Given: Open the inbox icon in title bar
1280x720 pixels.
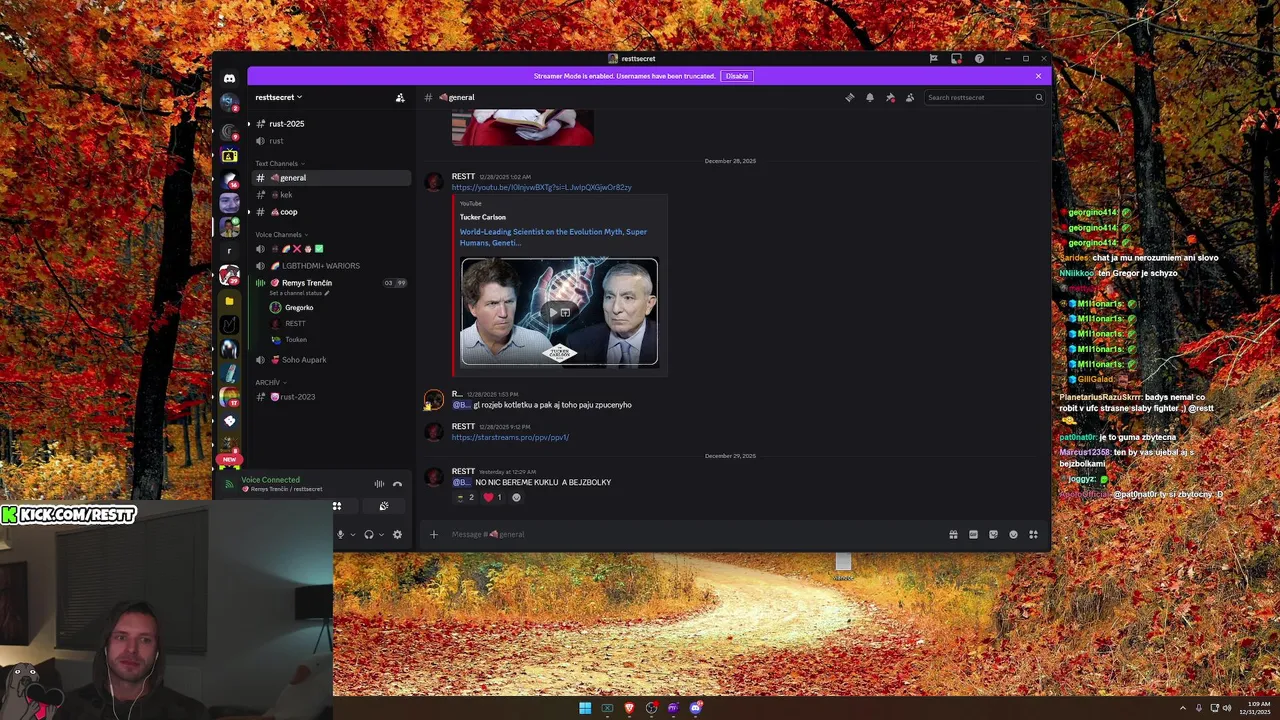Looking at the screenshot, I should pos(956,58).
